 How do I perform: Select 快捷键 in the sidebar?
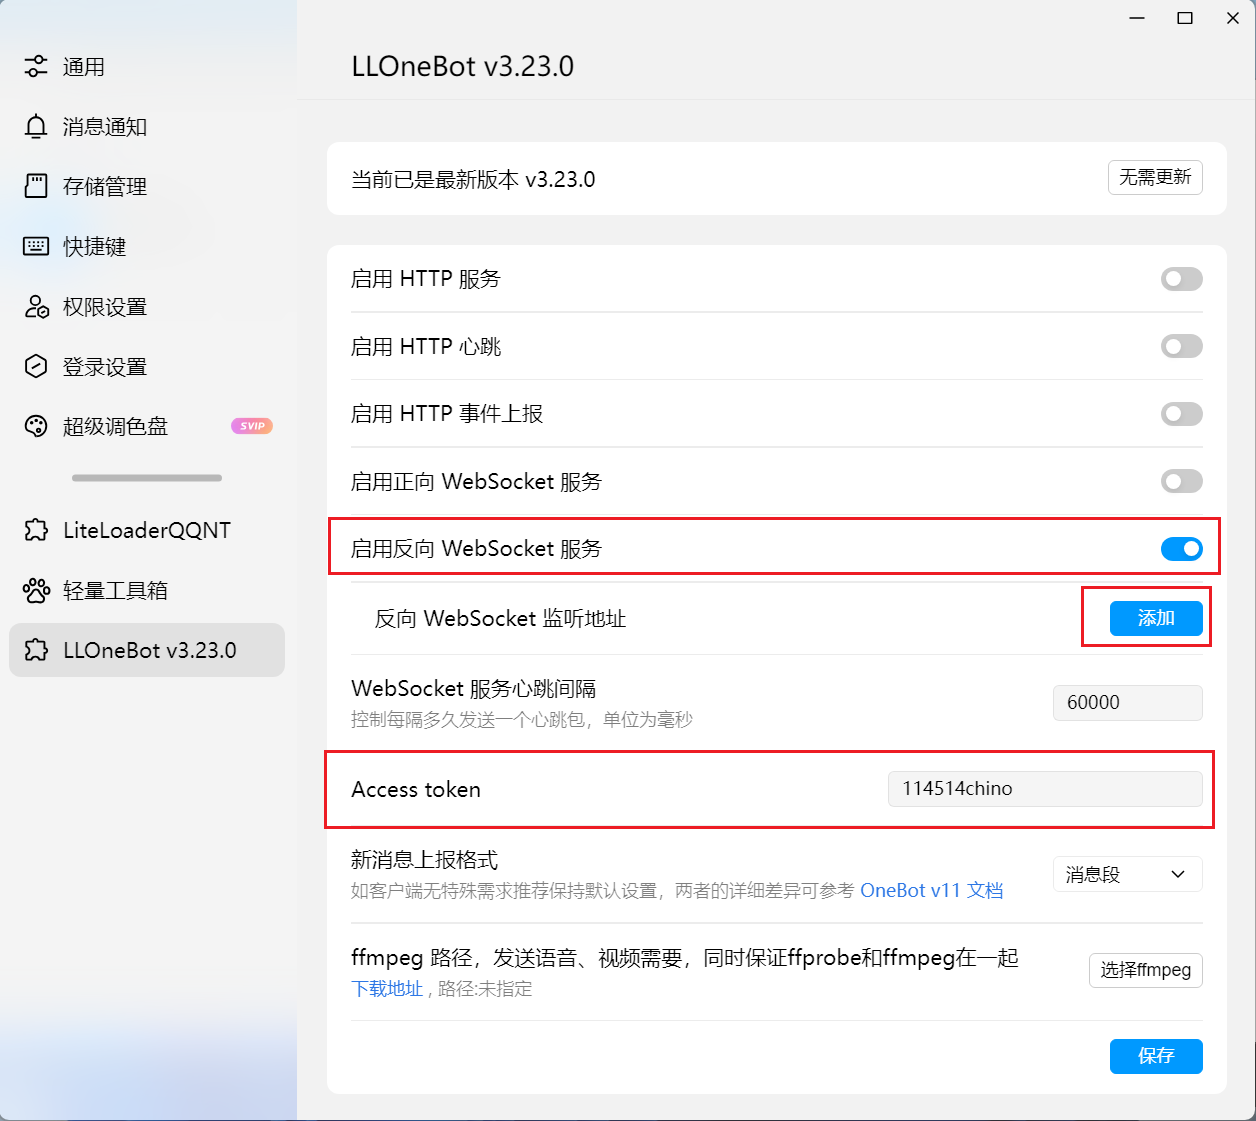[147, 246]
